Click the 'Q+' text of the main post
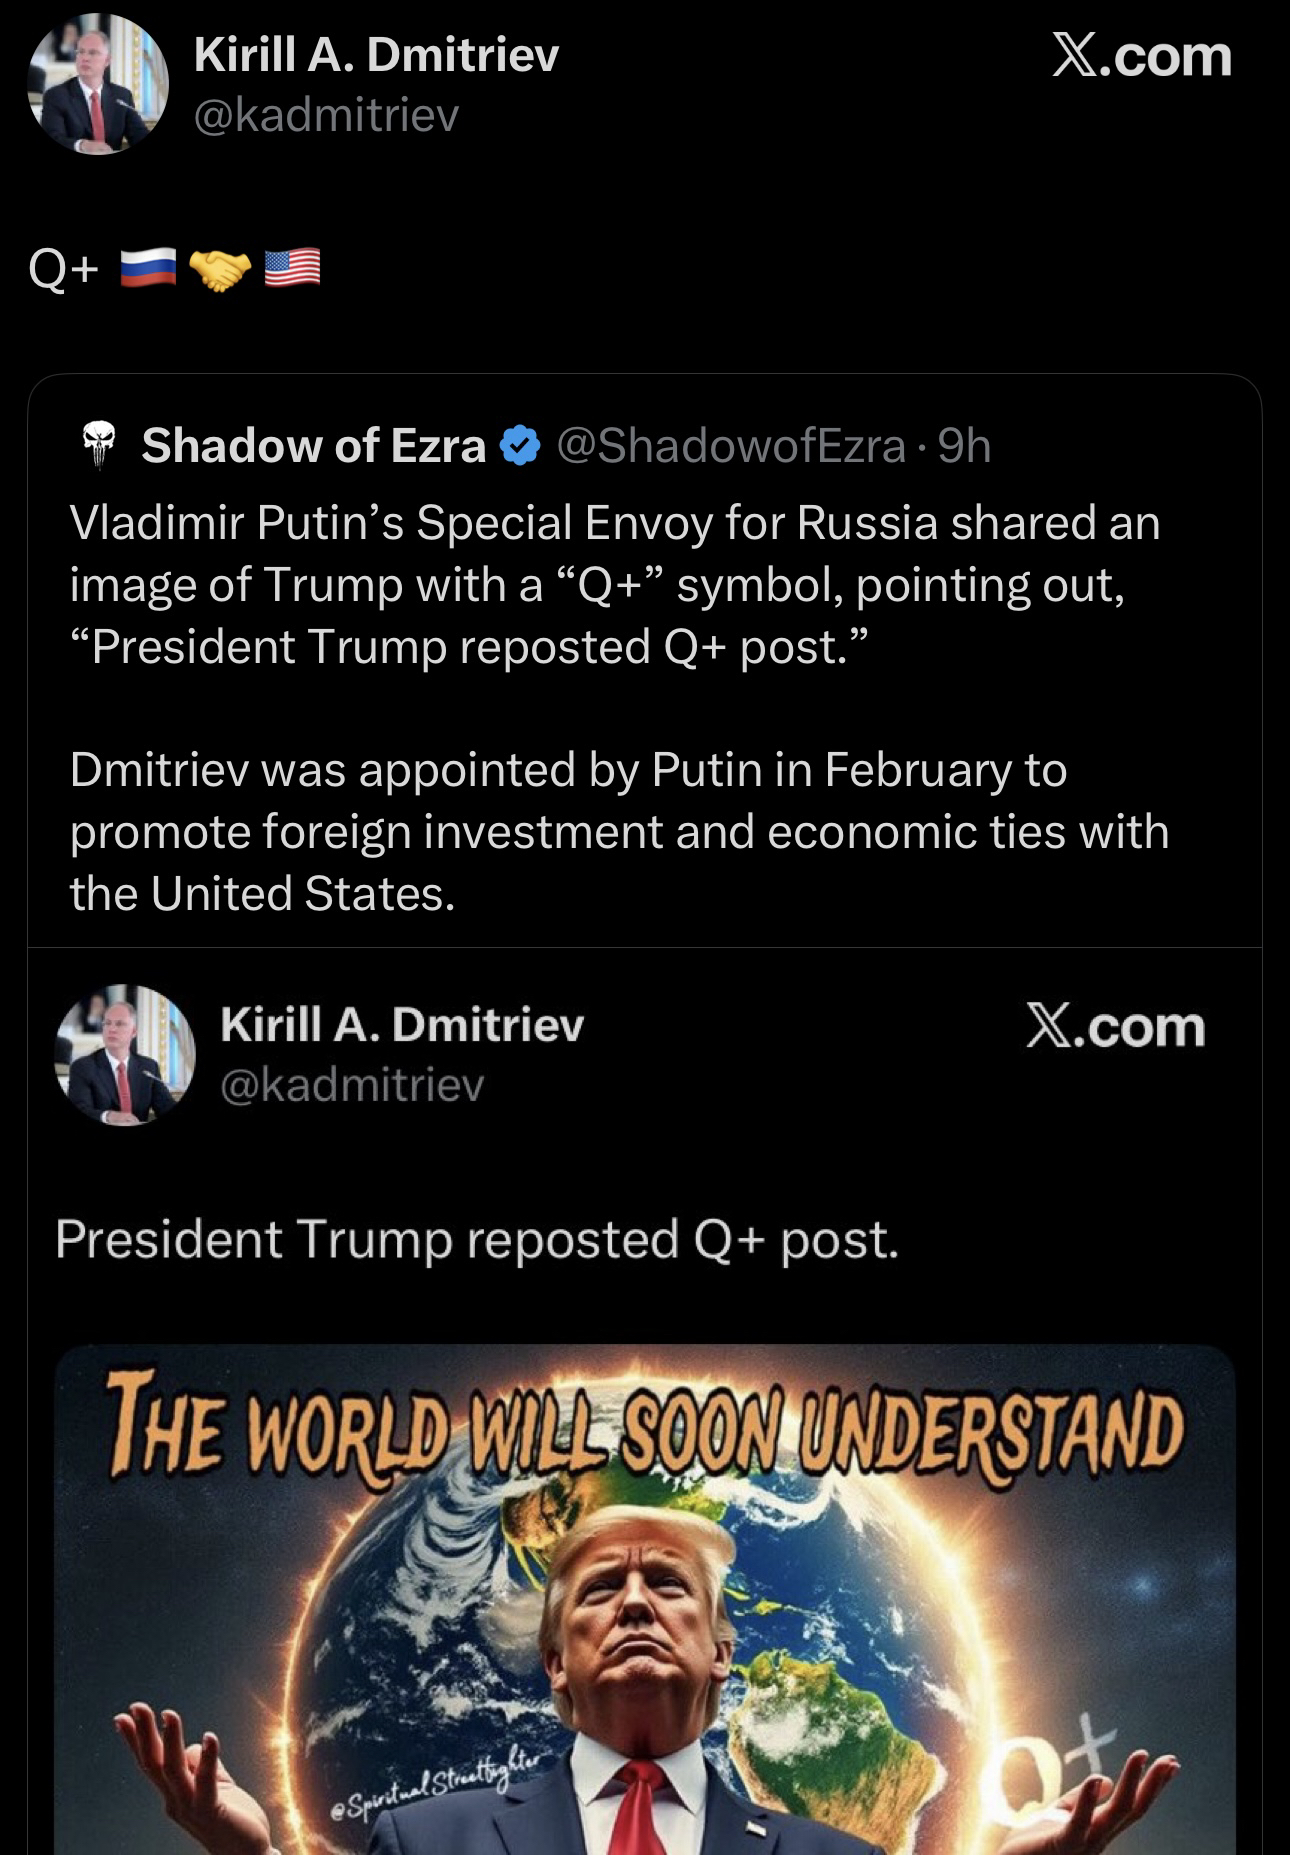 pyautogui.click(x=64, y=268)
